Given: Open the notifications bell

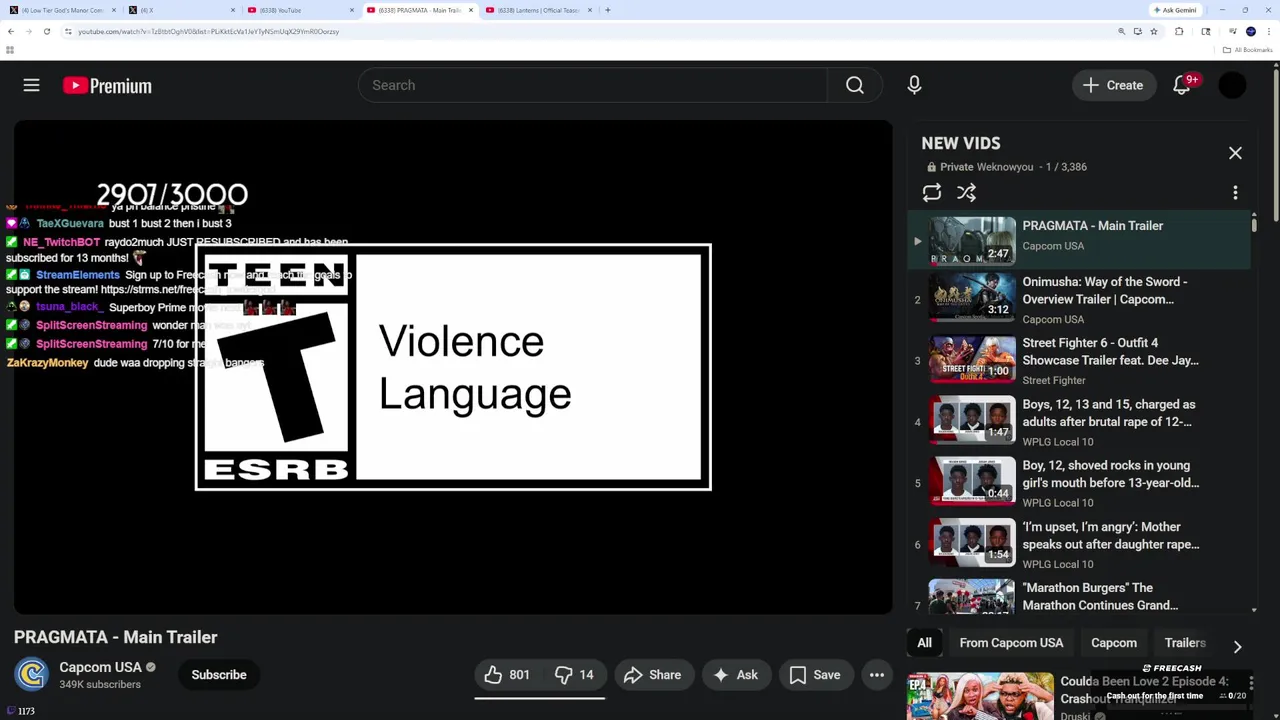Looking at the screenshot, I should 1182,86.
